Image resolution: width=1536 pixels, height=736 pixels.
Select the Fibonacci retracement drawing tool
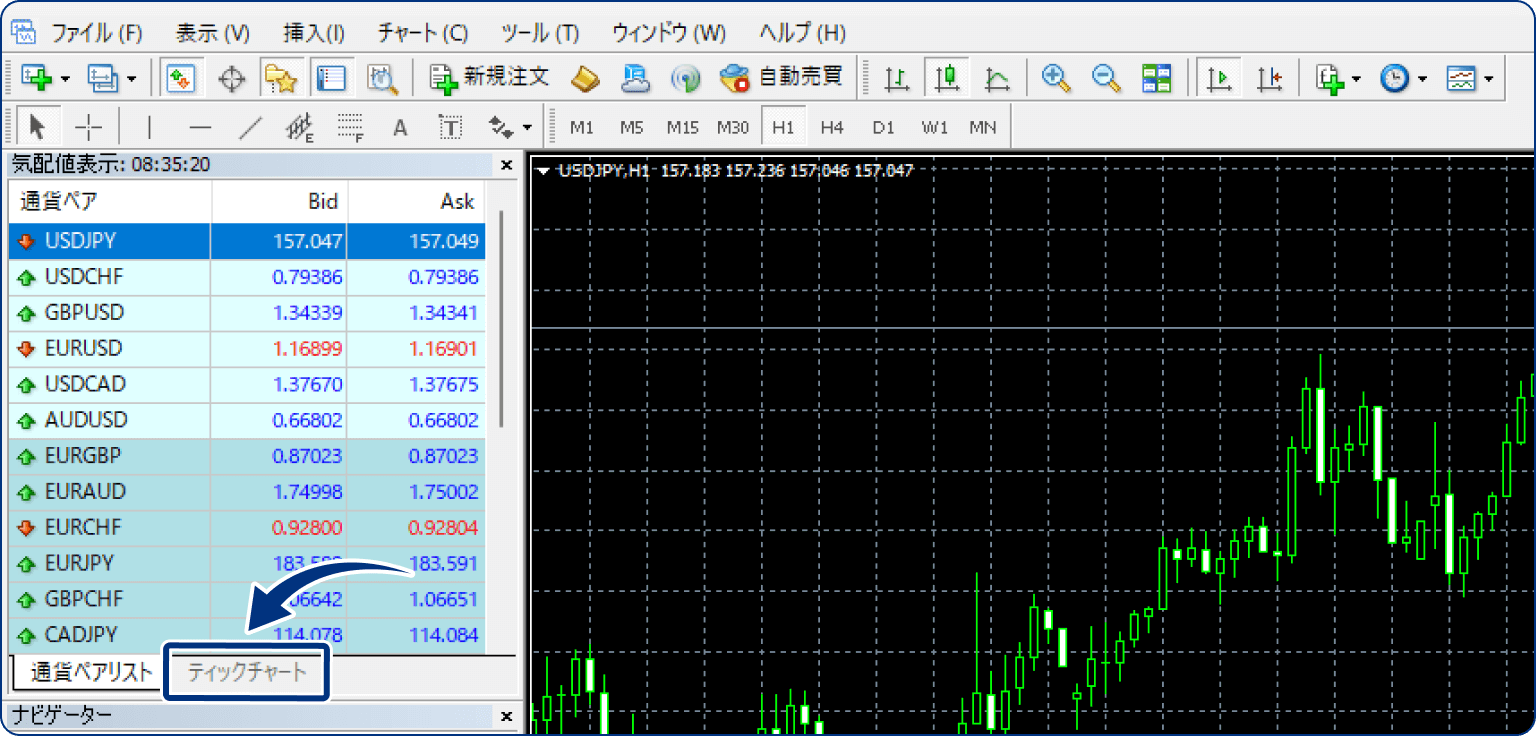pos(349,127)
